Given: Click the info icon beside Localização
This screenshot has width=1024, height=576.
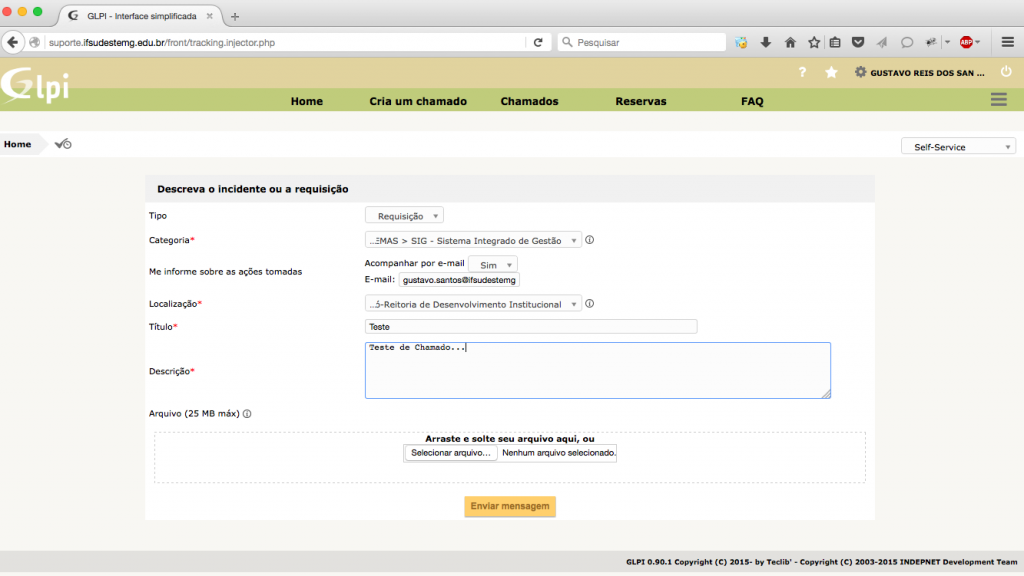Looking at the screenshot, I should [590, 304].
